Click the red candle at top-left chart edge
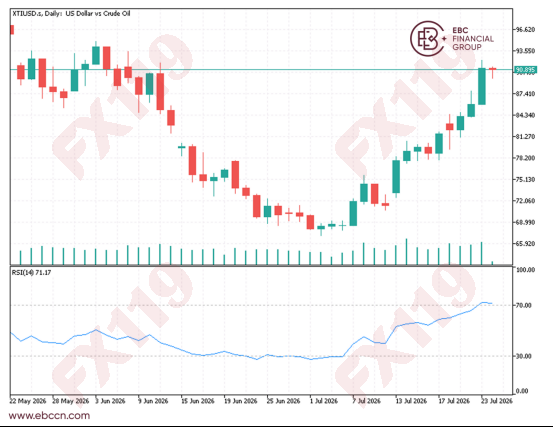 pyautogui.click(x=12, y=30)
